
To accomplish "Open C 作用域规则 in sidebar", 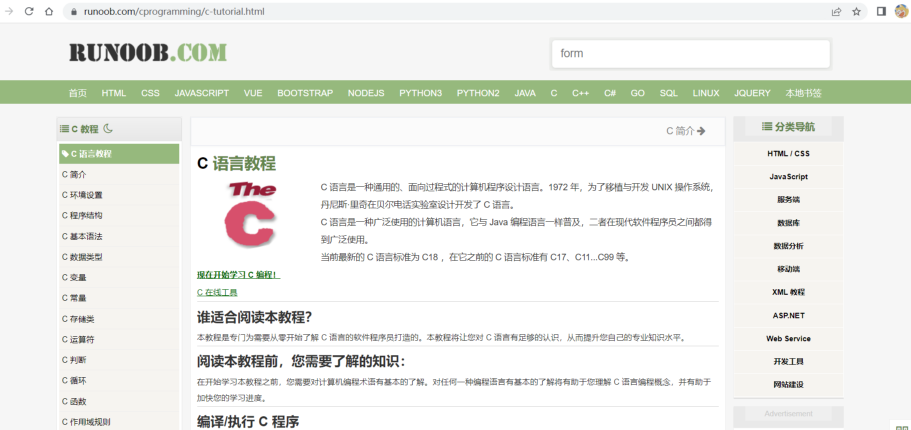I will pos(119,422).
